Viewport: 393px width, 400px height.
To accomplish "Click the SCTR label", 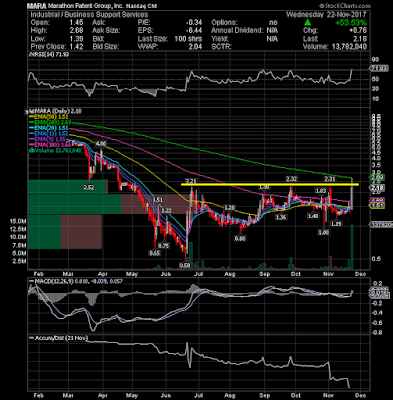I will click(221, 47).
